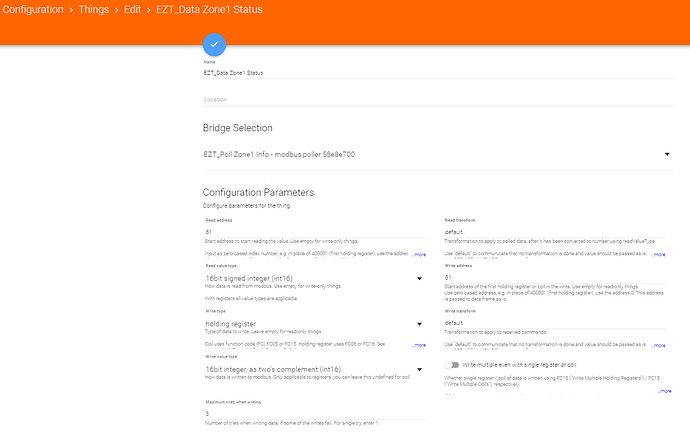Screen dimensions: 690x435
Task: Open the Write type dropdown
Action: tap(415, 324)
